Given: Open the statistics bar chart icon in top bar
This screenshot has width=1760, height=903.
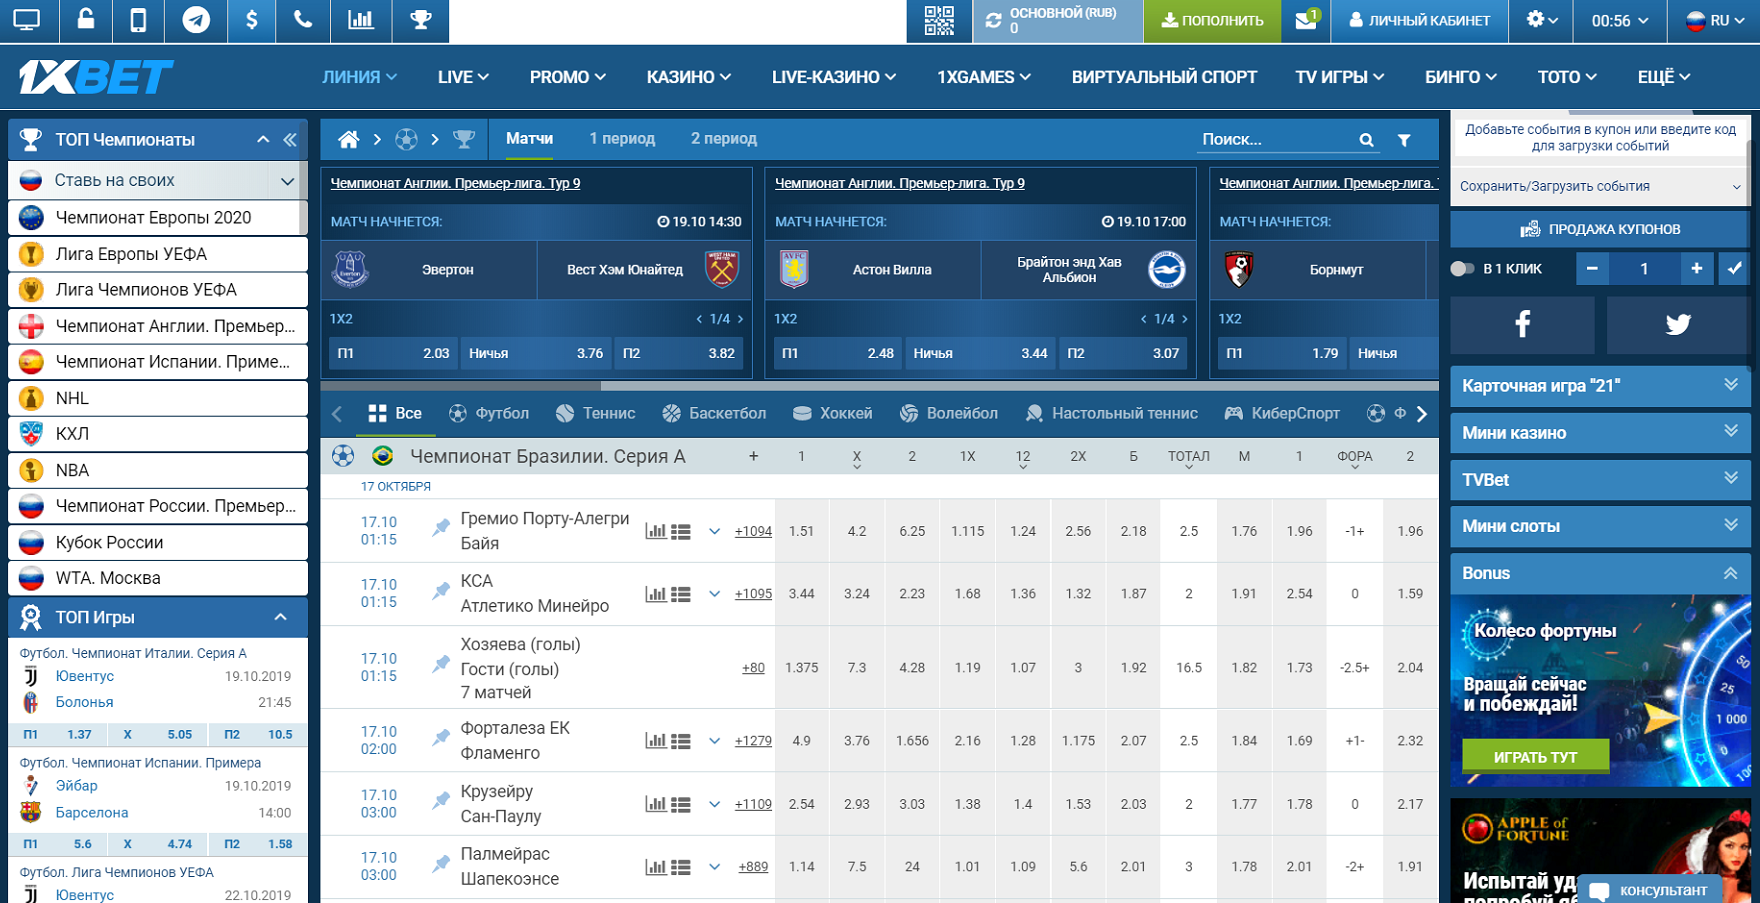Looking at the screenshot, I should [x=361, y=20].
